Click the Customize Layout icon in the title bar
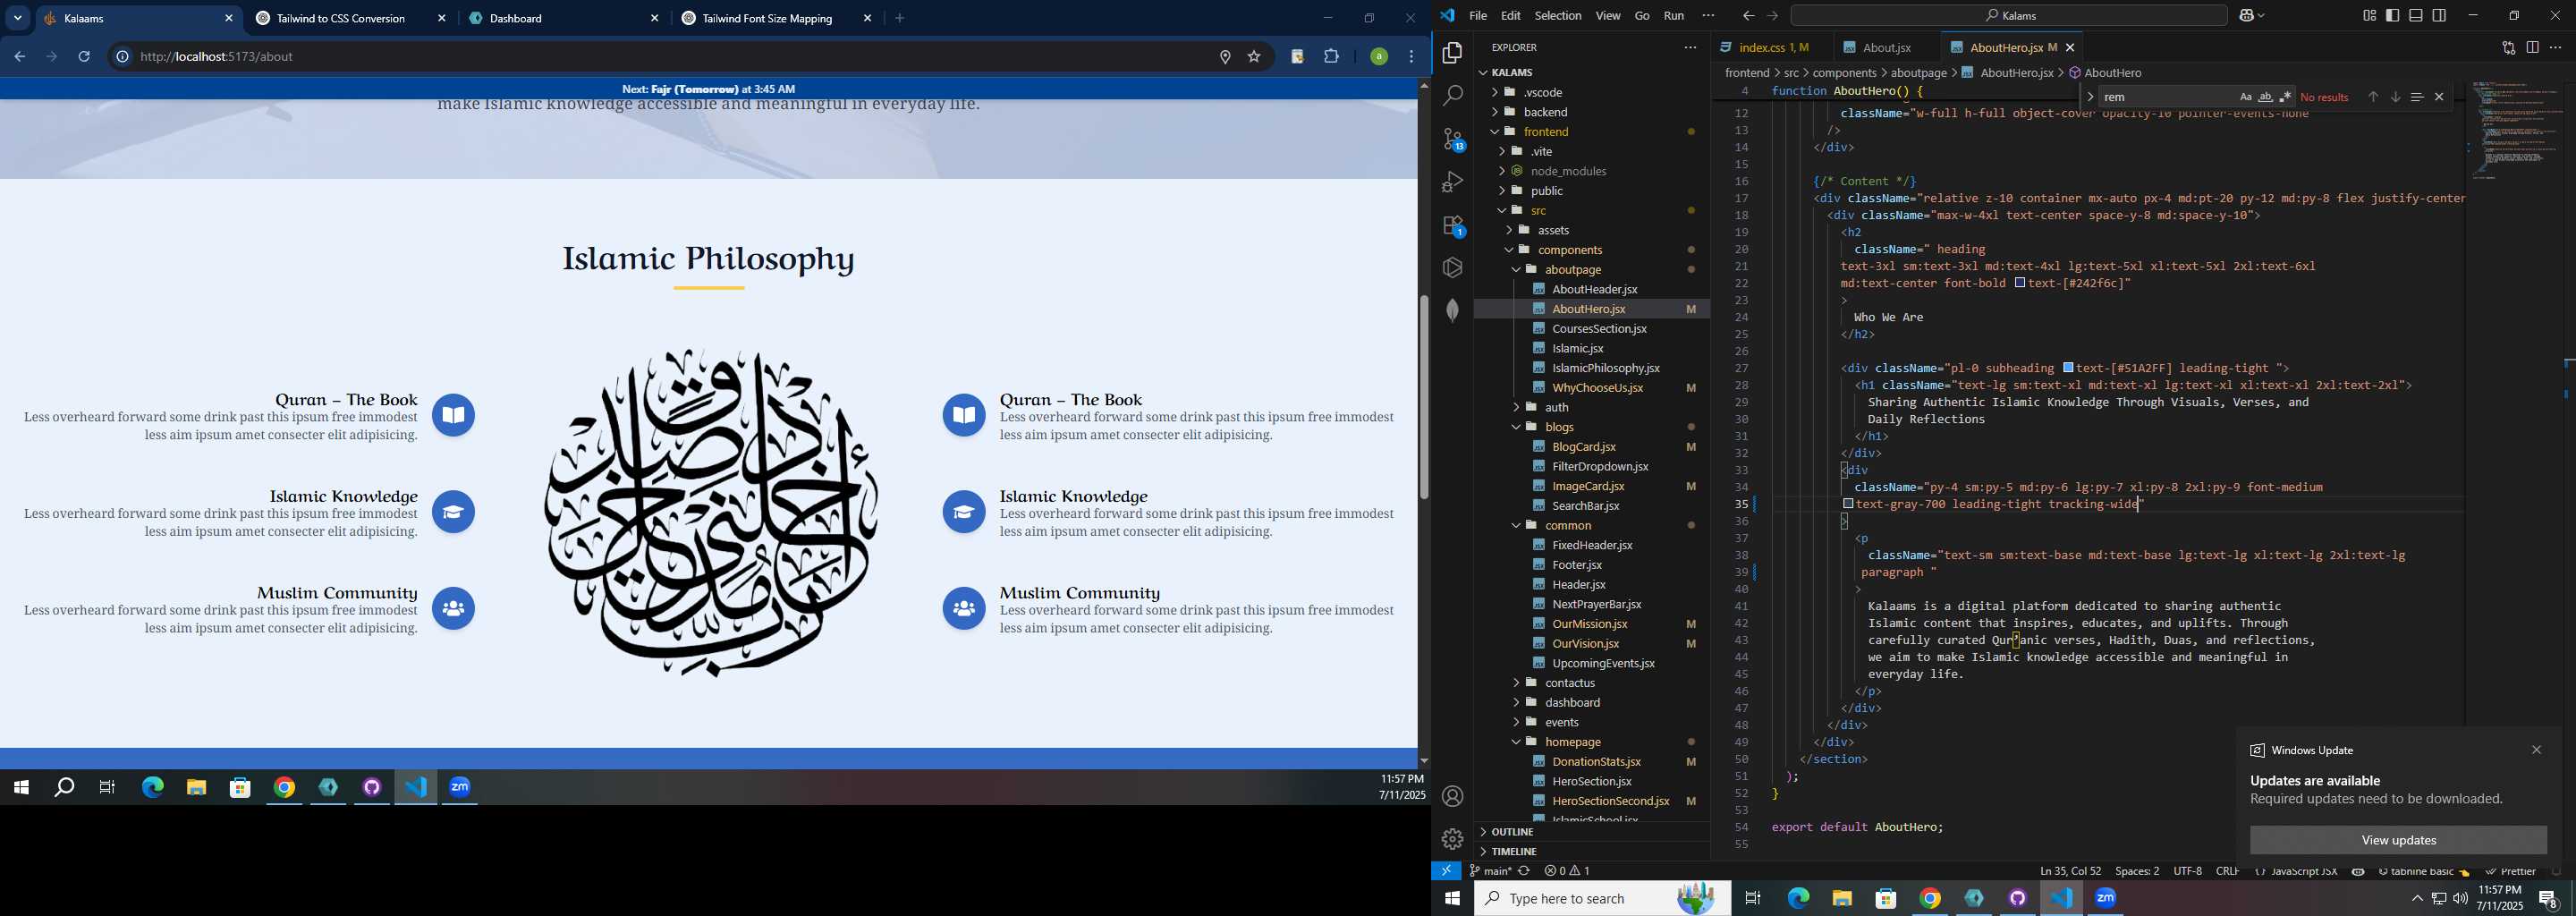 tap(2369, 16)
